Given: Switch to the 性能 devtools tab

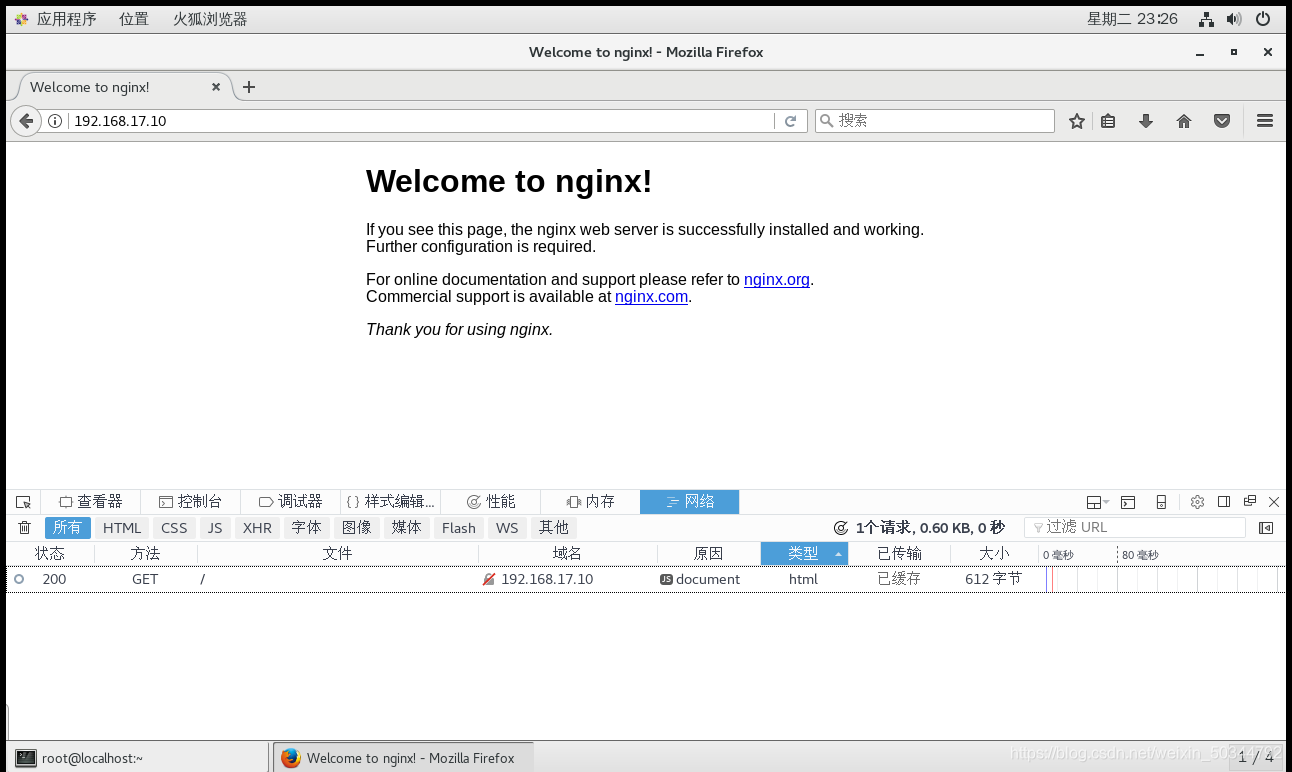Looking at the screenshot, I should pos(491,502).
